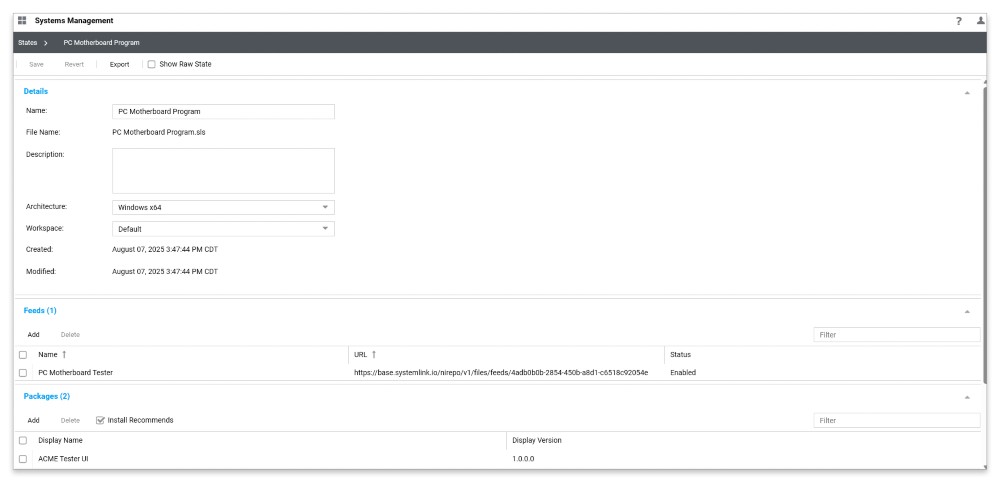
Task: Click the feed URL text
Action: point(501,373)
